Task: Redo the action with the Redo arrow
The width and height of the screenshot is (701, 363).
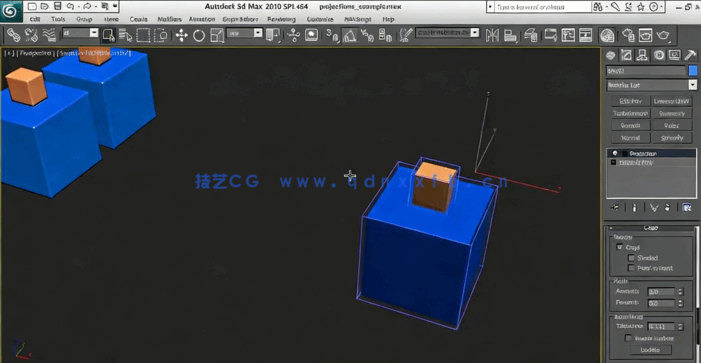Action: coord(87,6)
